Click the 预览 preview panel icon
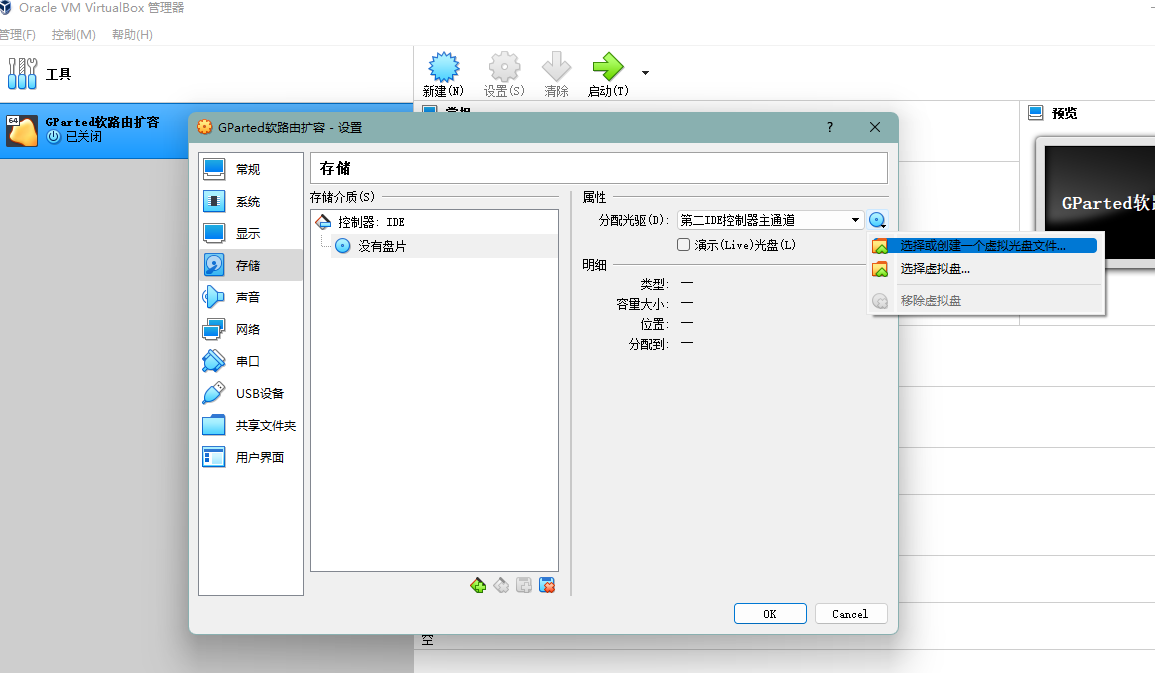Image resolution: width=1155 pixels, height=673 pixels. (1036, 113)
